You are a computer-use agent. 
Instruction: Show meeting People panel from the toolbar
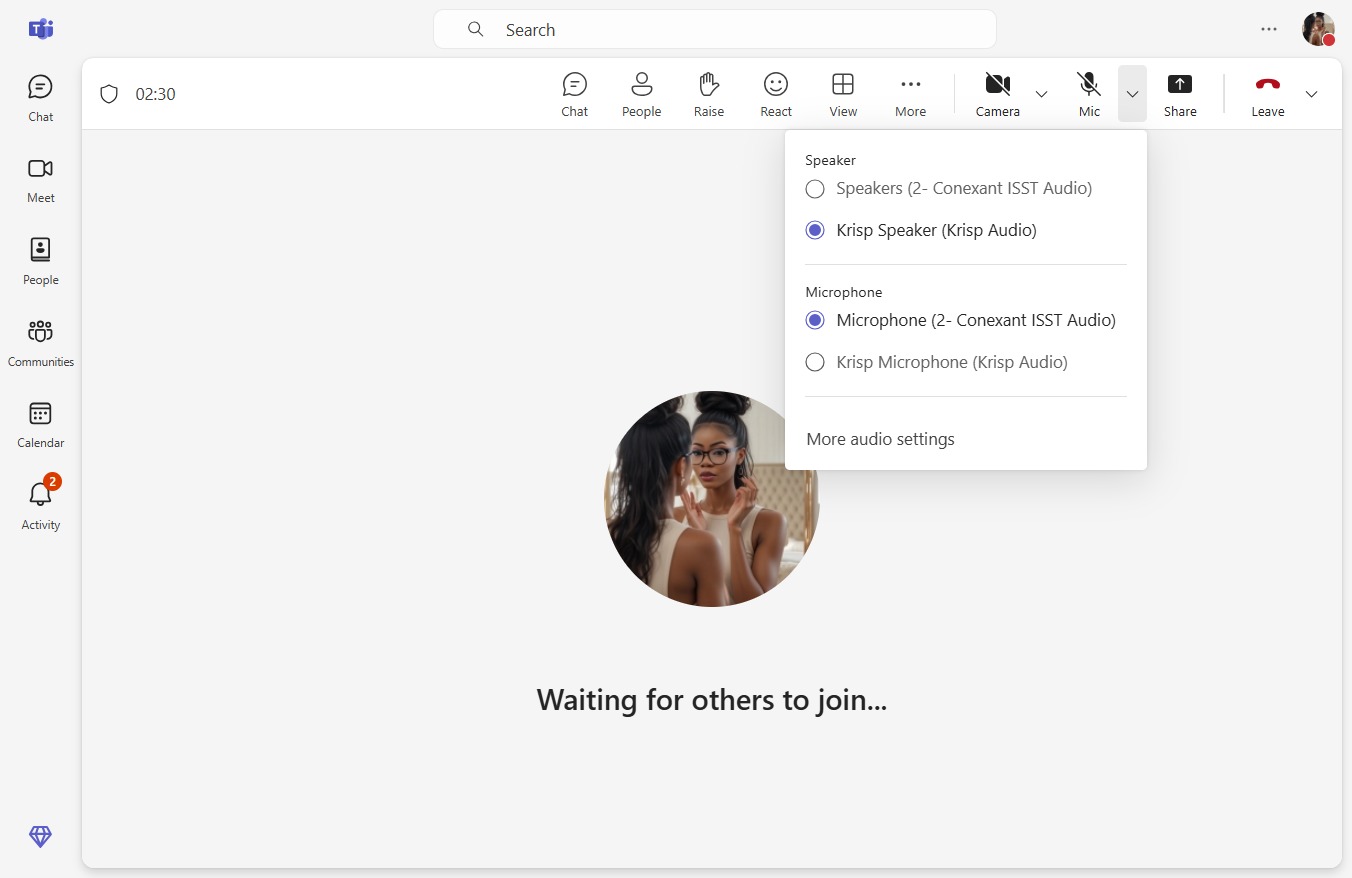642,95
